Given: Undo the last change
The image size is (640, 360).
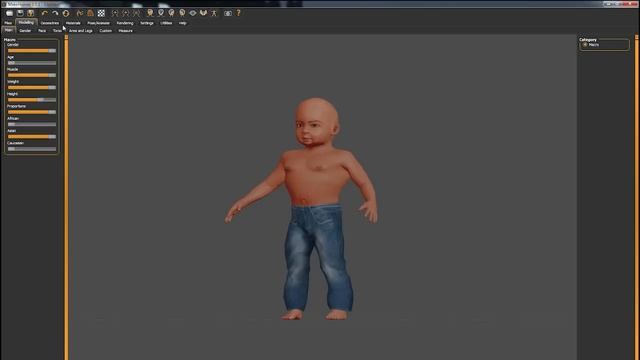Looking at the screenshot, I should tap(44, 13).
